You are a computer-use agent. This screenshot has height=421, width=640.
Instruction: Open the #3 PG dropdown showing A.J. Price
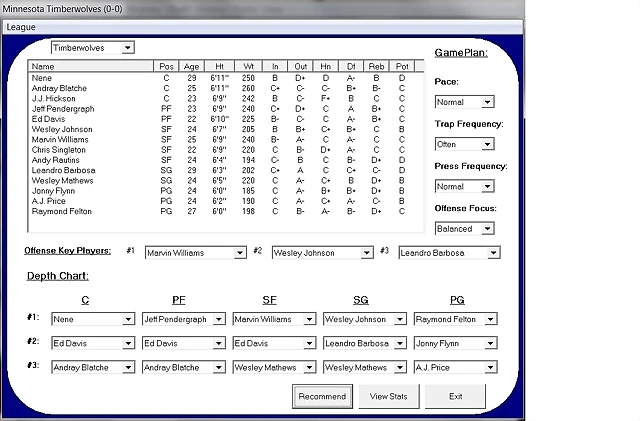(x=456, y=367)
